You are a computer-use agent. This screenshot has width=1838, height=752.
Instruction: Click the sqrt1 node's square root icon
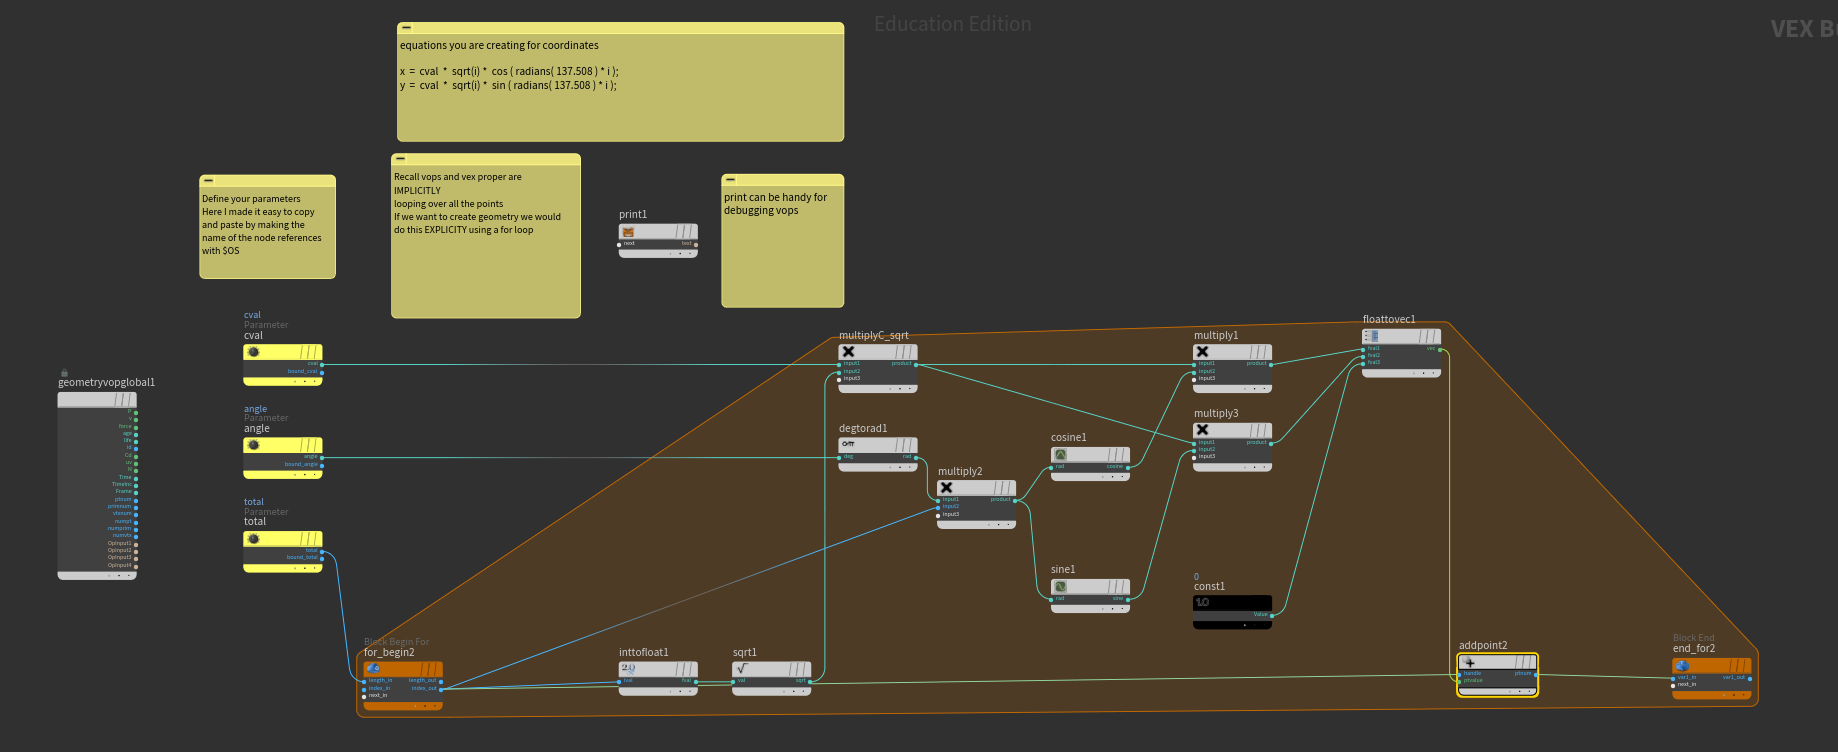point(742,669)
